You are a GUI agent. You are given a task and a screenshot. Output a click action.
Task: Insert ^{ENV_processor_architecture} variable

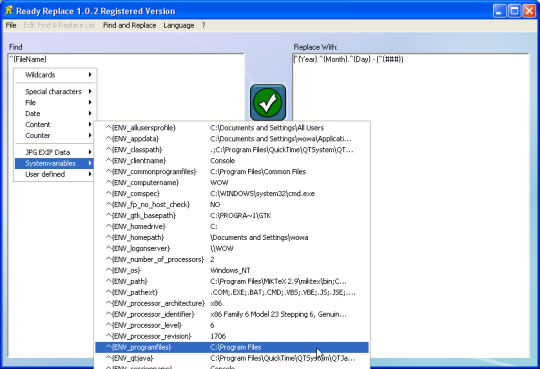[x=232, y=304]
